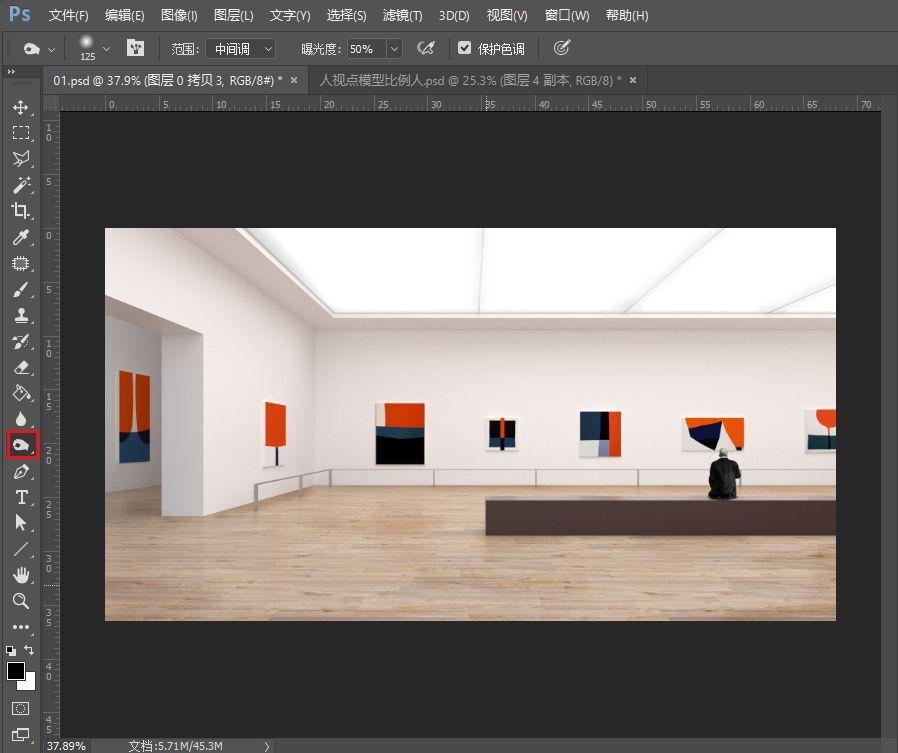Select the Clone Stamp tool

(21, 316)
